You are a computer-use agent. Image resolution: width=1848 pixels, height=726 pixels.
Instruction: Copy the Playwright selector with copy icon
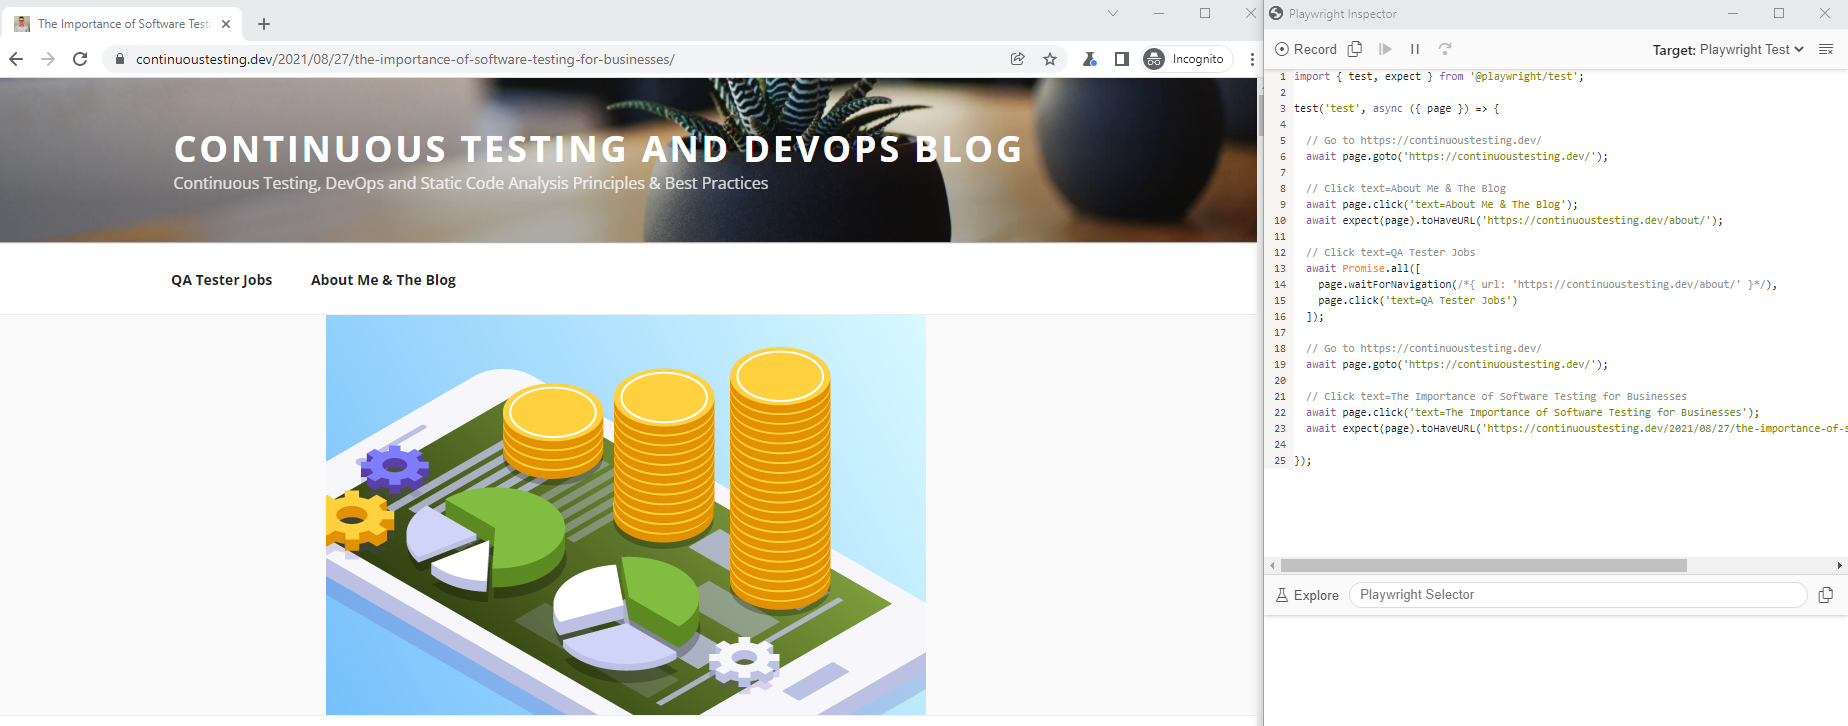coord(1825,595)
